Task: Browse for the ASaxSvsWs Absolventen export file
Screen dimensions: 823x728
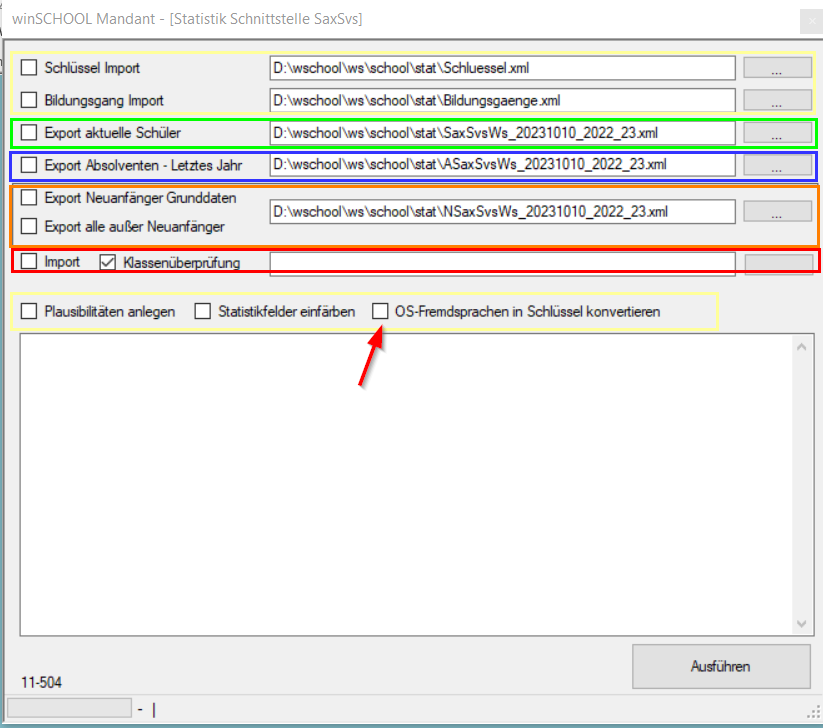Action: [x=776, y=165]
